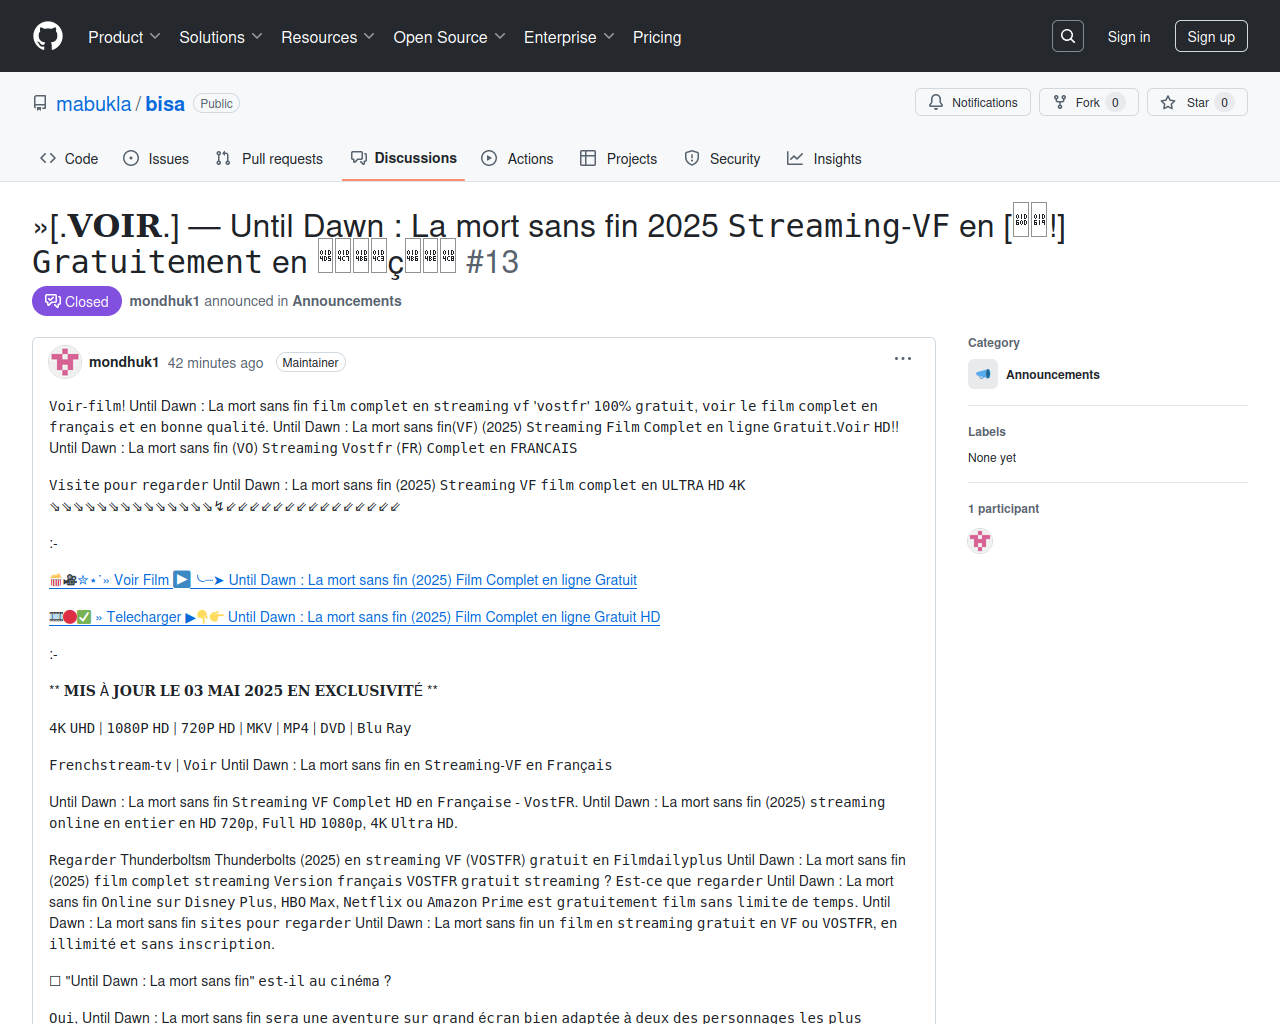This screenshot has width=1280, height=1024.
Task: Click the Fork count button
Action: pyautogui.click(x=1089, y=102)
